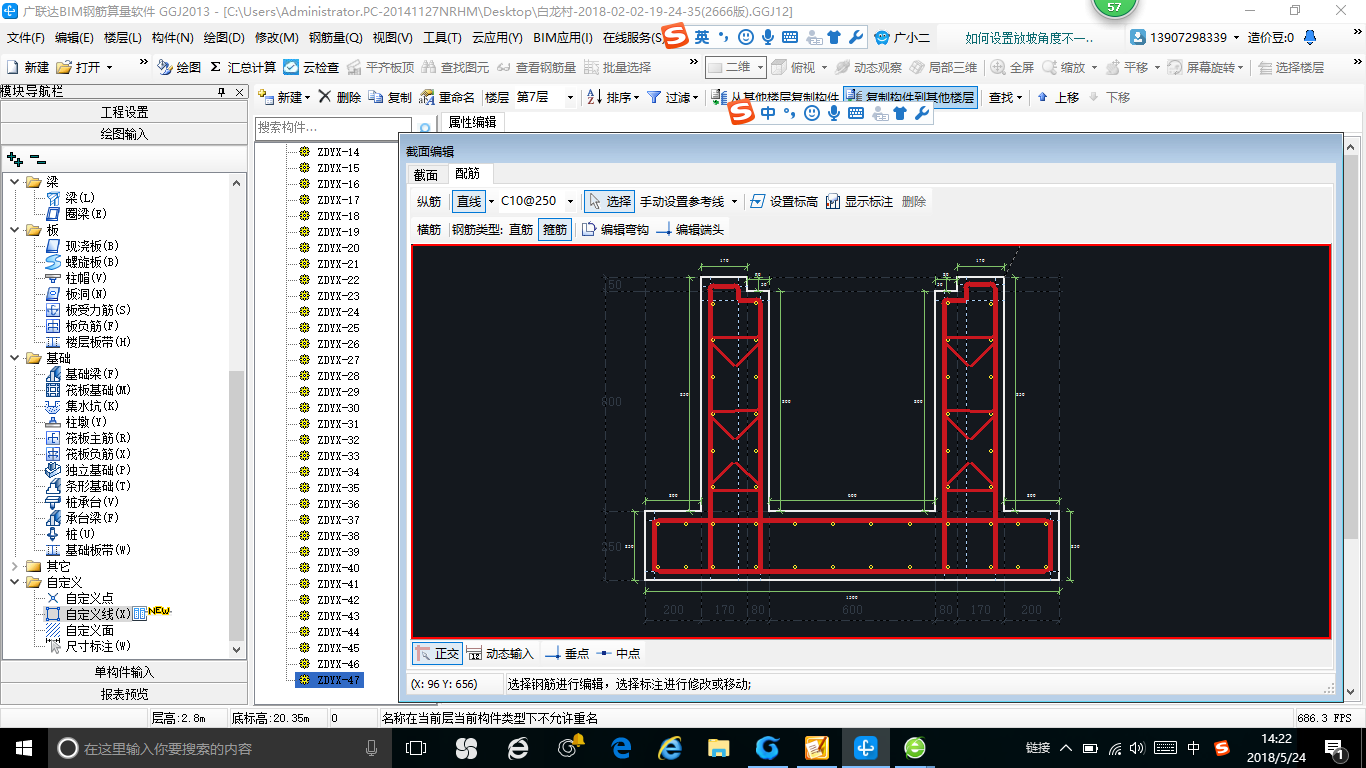The width and height of the screenshot is (1366, 768).
Task: Click the 搜索构件 search field
Action: pos(333,128)
